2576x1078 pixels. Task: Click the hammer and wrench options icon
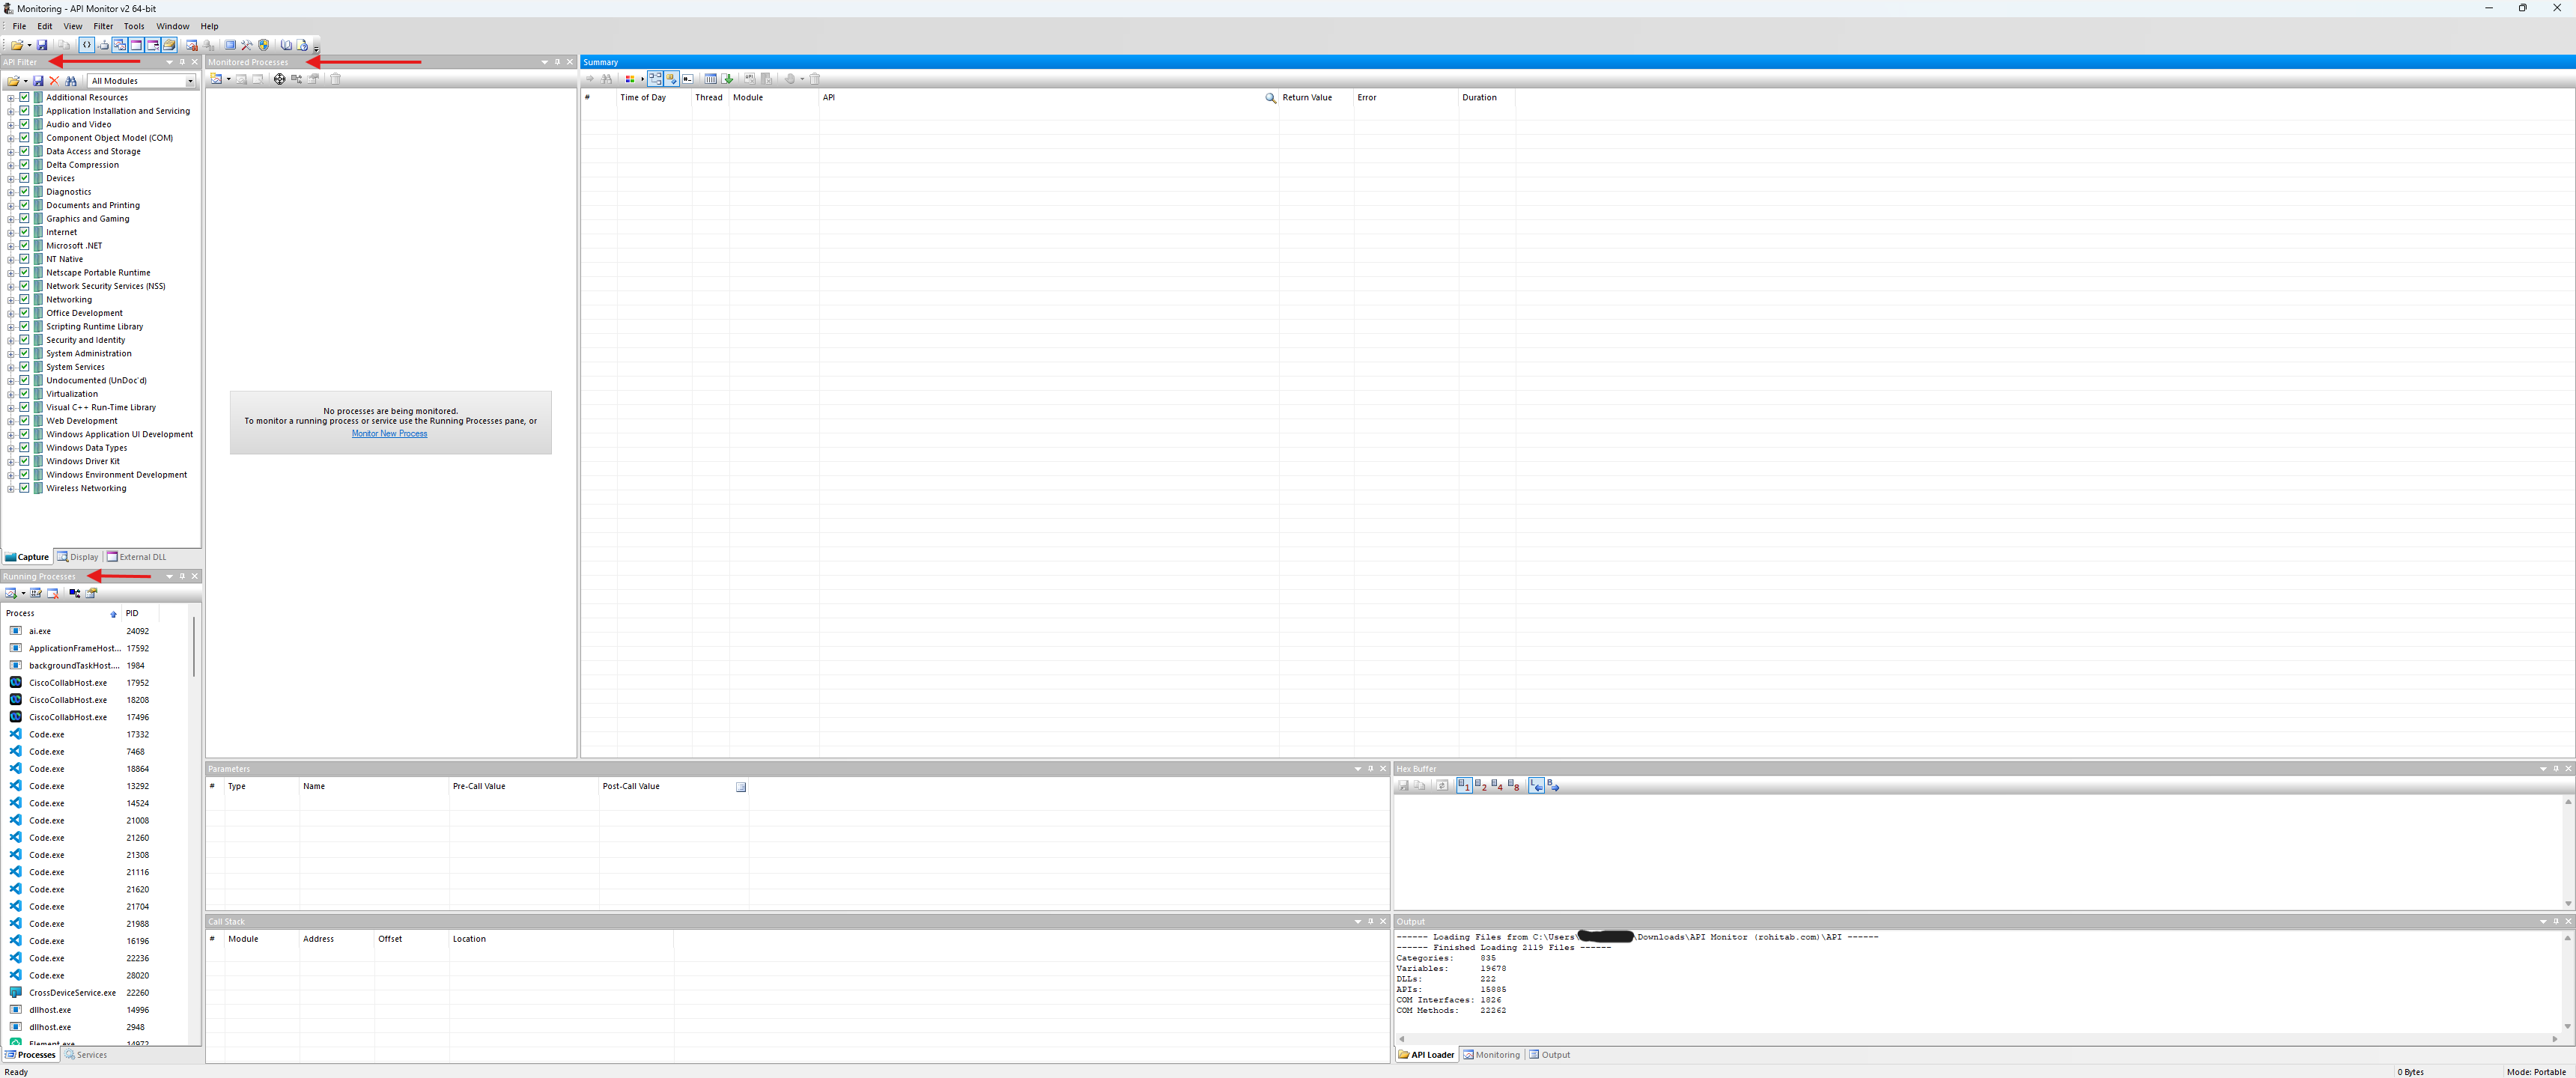pos(247,45)
